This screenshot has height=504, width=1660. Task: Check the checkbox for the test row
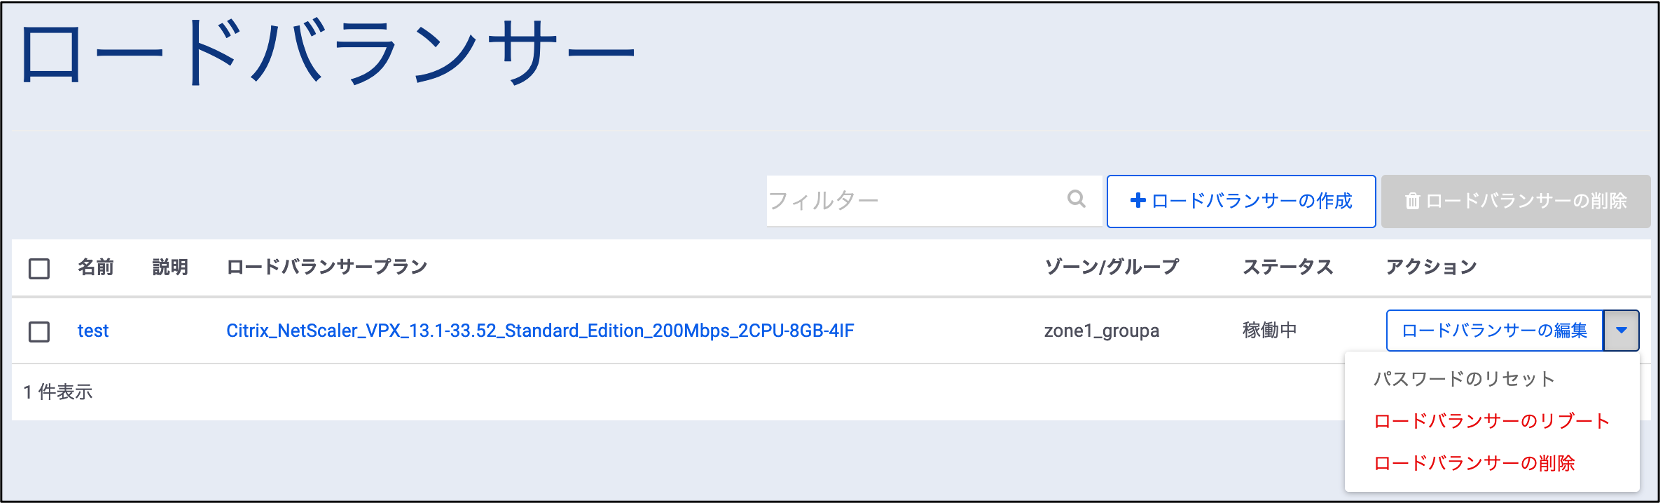pyautogui.click(x=39, y=331)
